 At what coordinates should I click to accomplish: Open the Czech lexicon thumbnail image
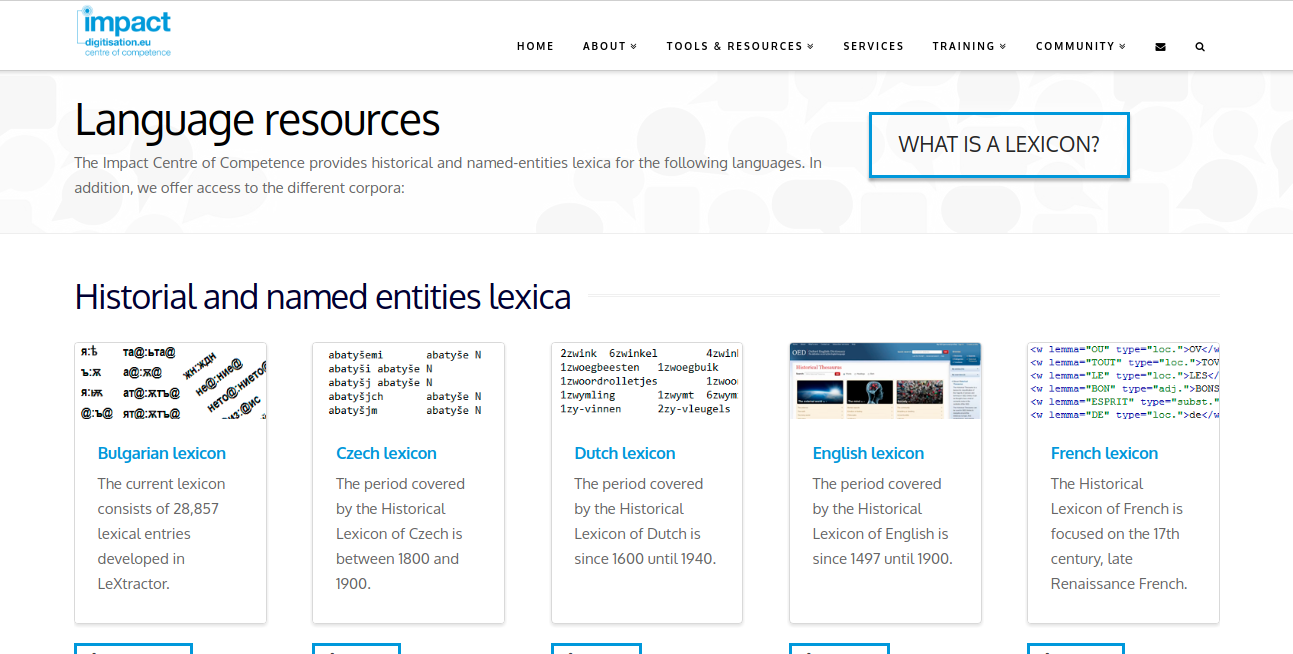click(408, 382)
